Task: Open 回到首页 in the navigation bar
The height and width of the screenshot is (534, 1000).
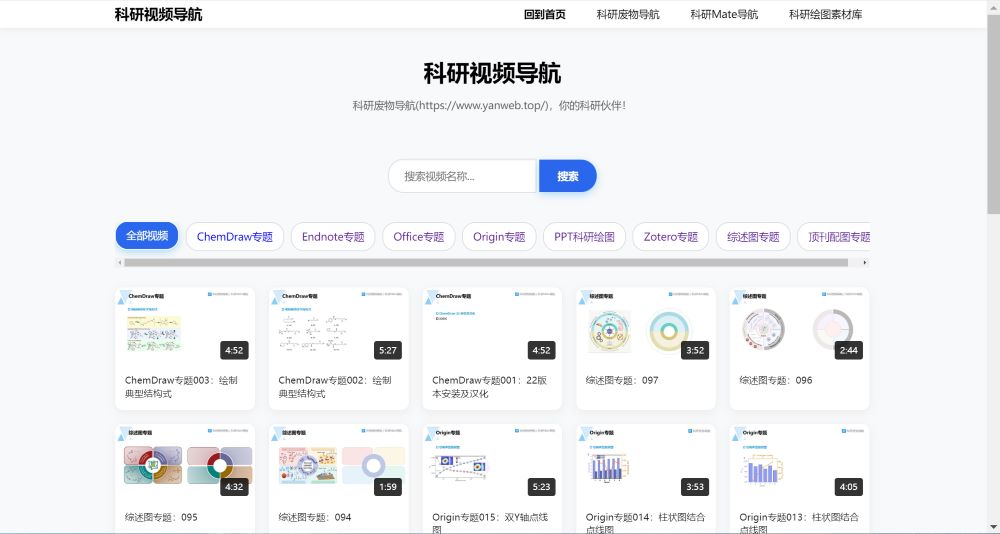Action: 544,14
